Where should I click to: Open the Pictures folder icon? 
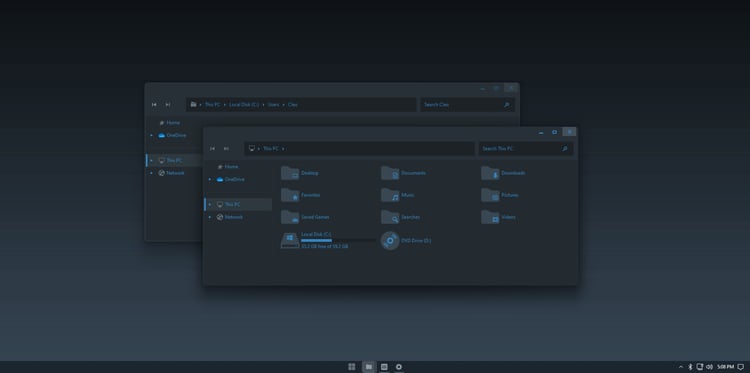[x=490, y=195]
